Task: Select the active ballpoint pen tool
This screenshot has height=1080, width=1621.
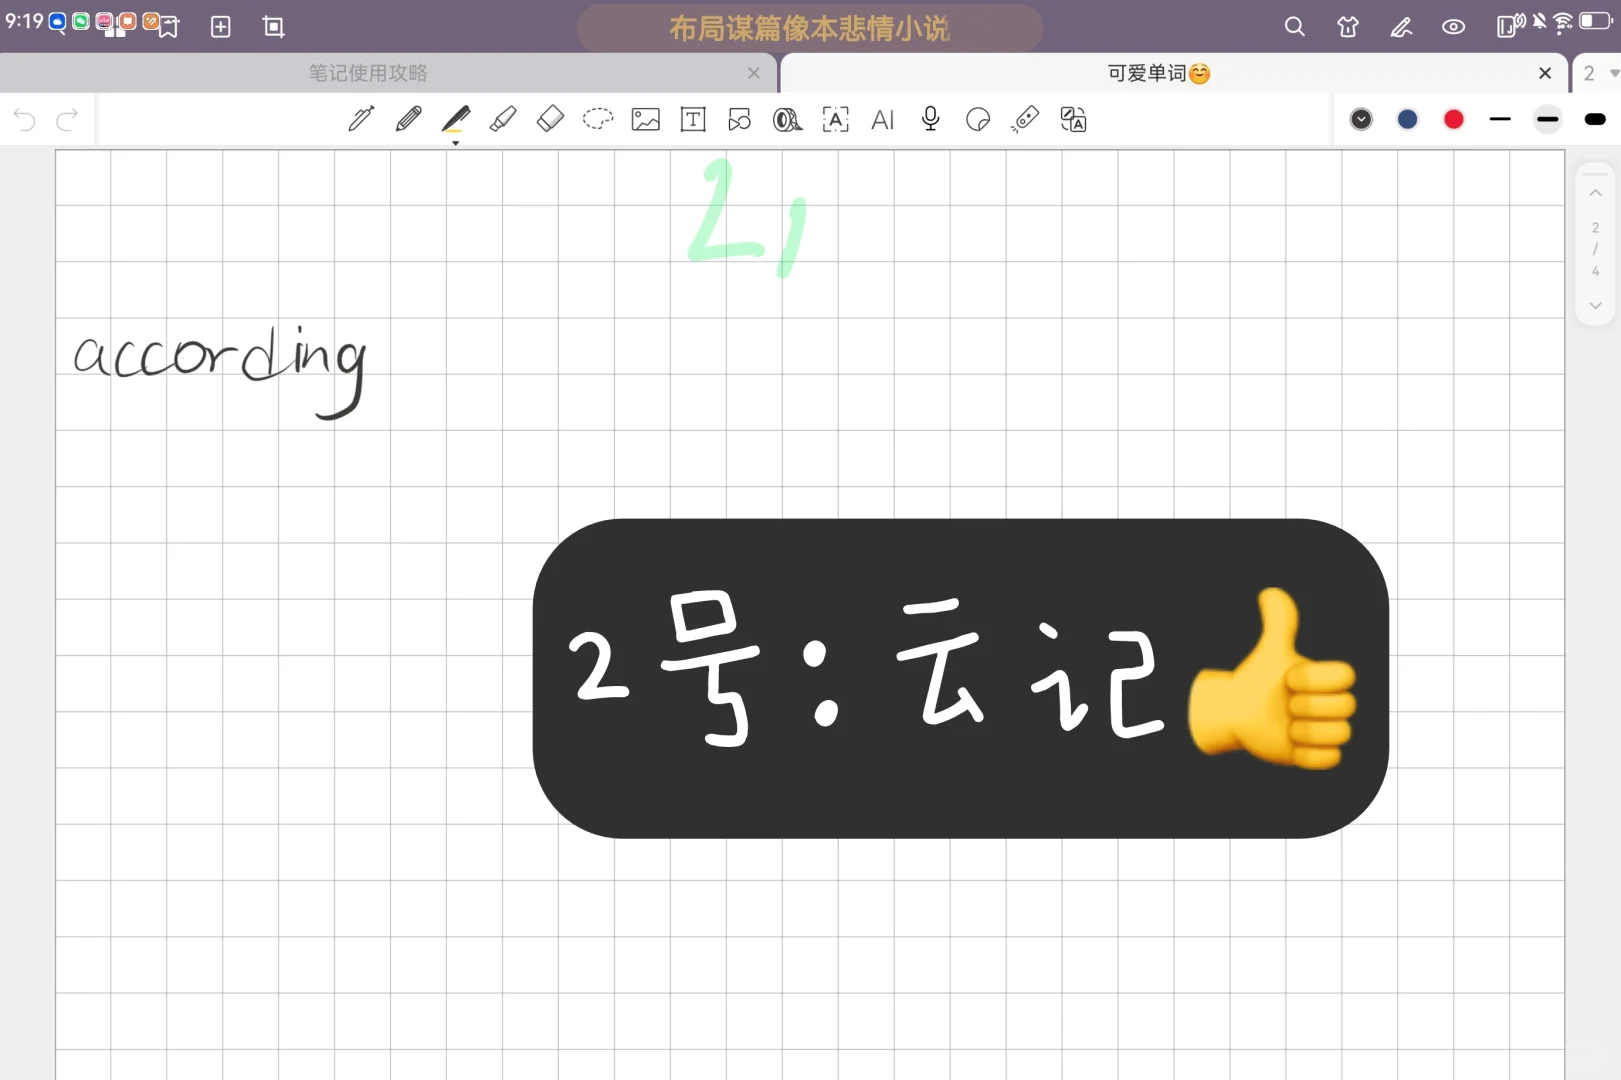Action: [456, 120]
